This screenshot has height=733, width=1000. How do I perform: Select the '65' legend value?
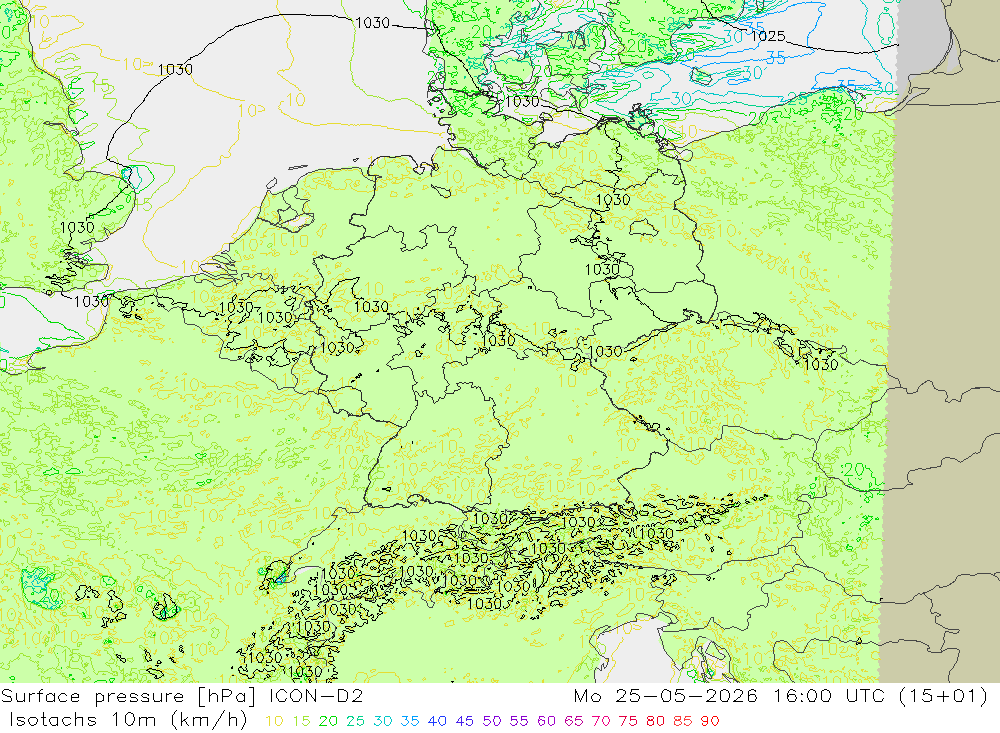tap(573, 721)
